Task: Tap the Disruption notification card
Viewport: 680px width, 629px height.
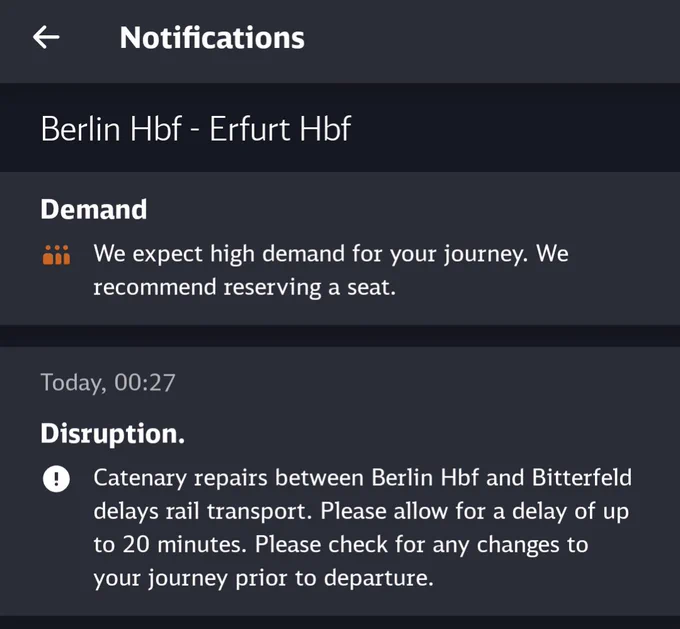Action: [340, 481]
